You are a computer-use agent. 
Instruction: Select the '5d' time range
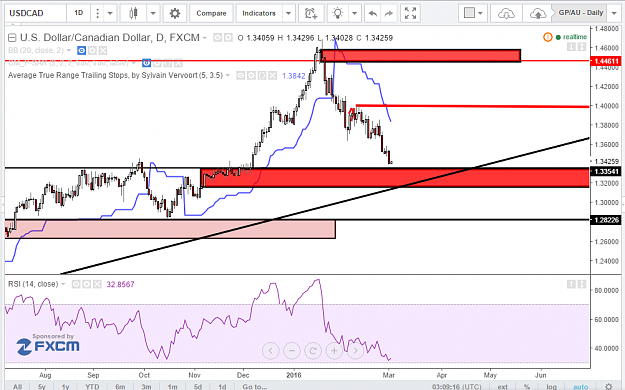[198, 386]
